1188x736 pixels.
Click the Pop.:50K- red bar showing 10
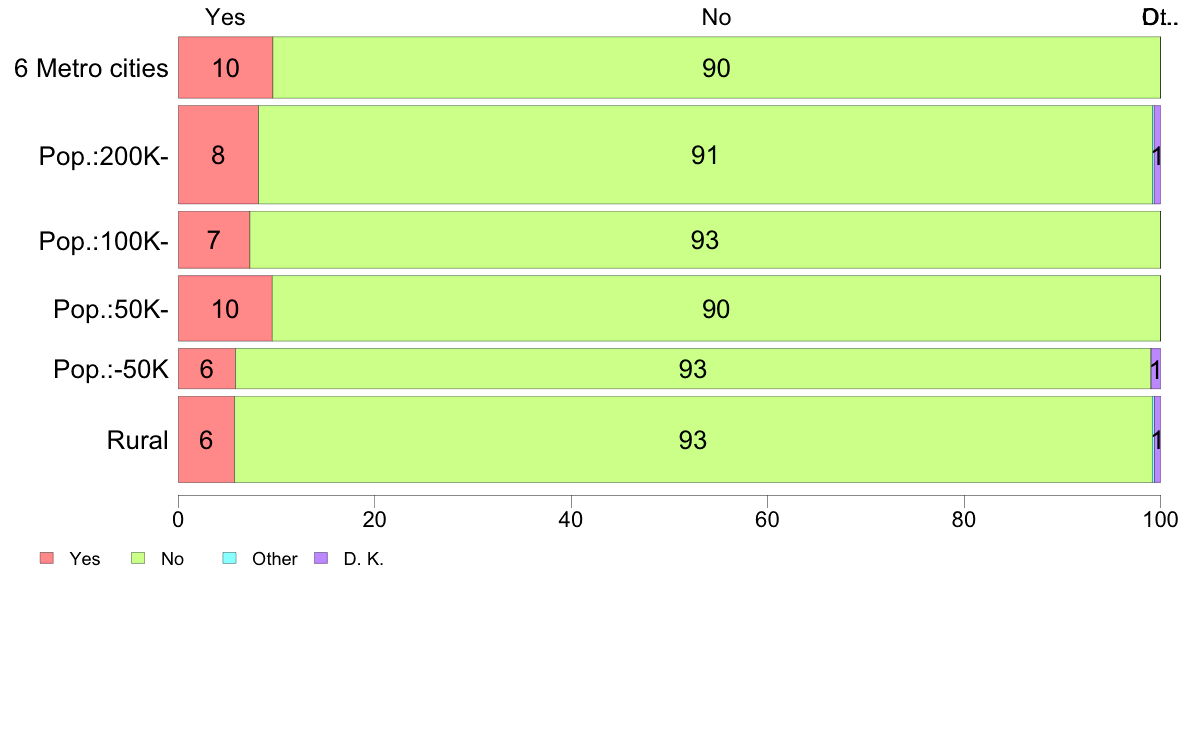click(225, 308)
